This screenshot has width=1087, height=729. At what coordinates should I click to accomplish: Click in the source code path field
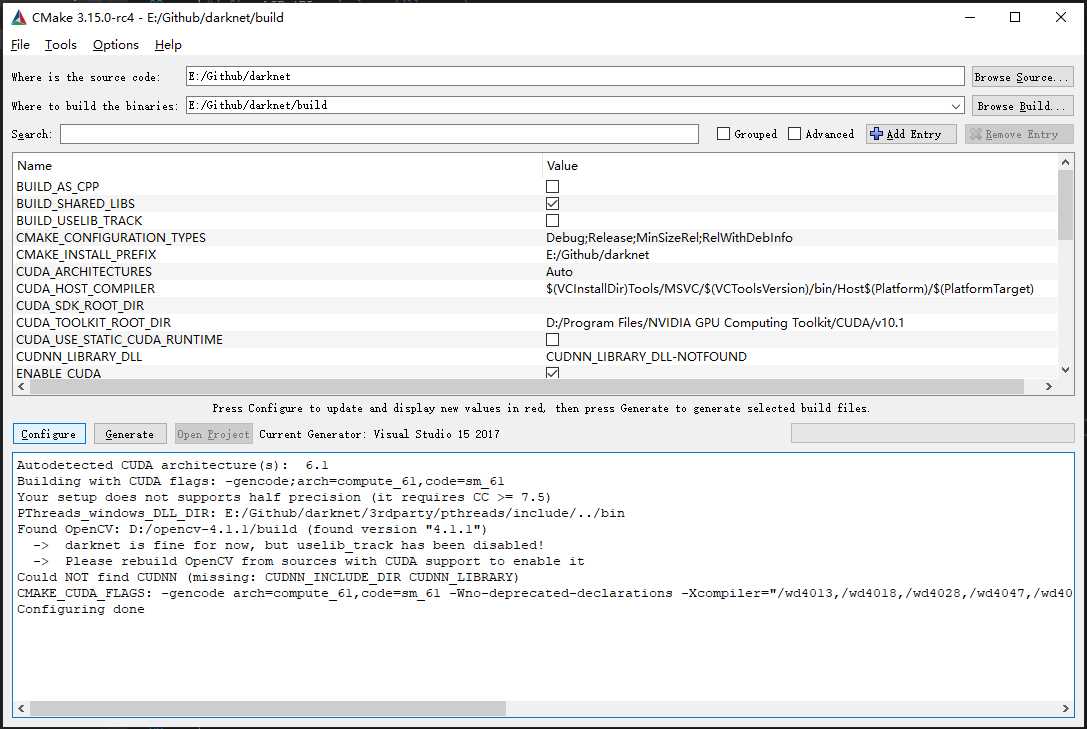575,76
